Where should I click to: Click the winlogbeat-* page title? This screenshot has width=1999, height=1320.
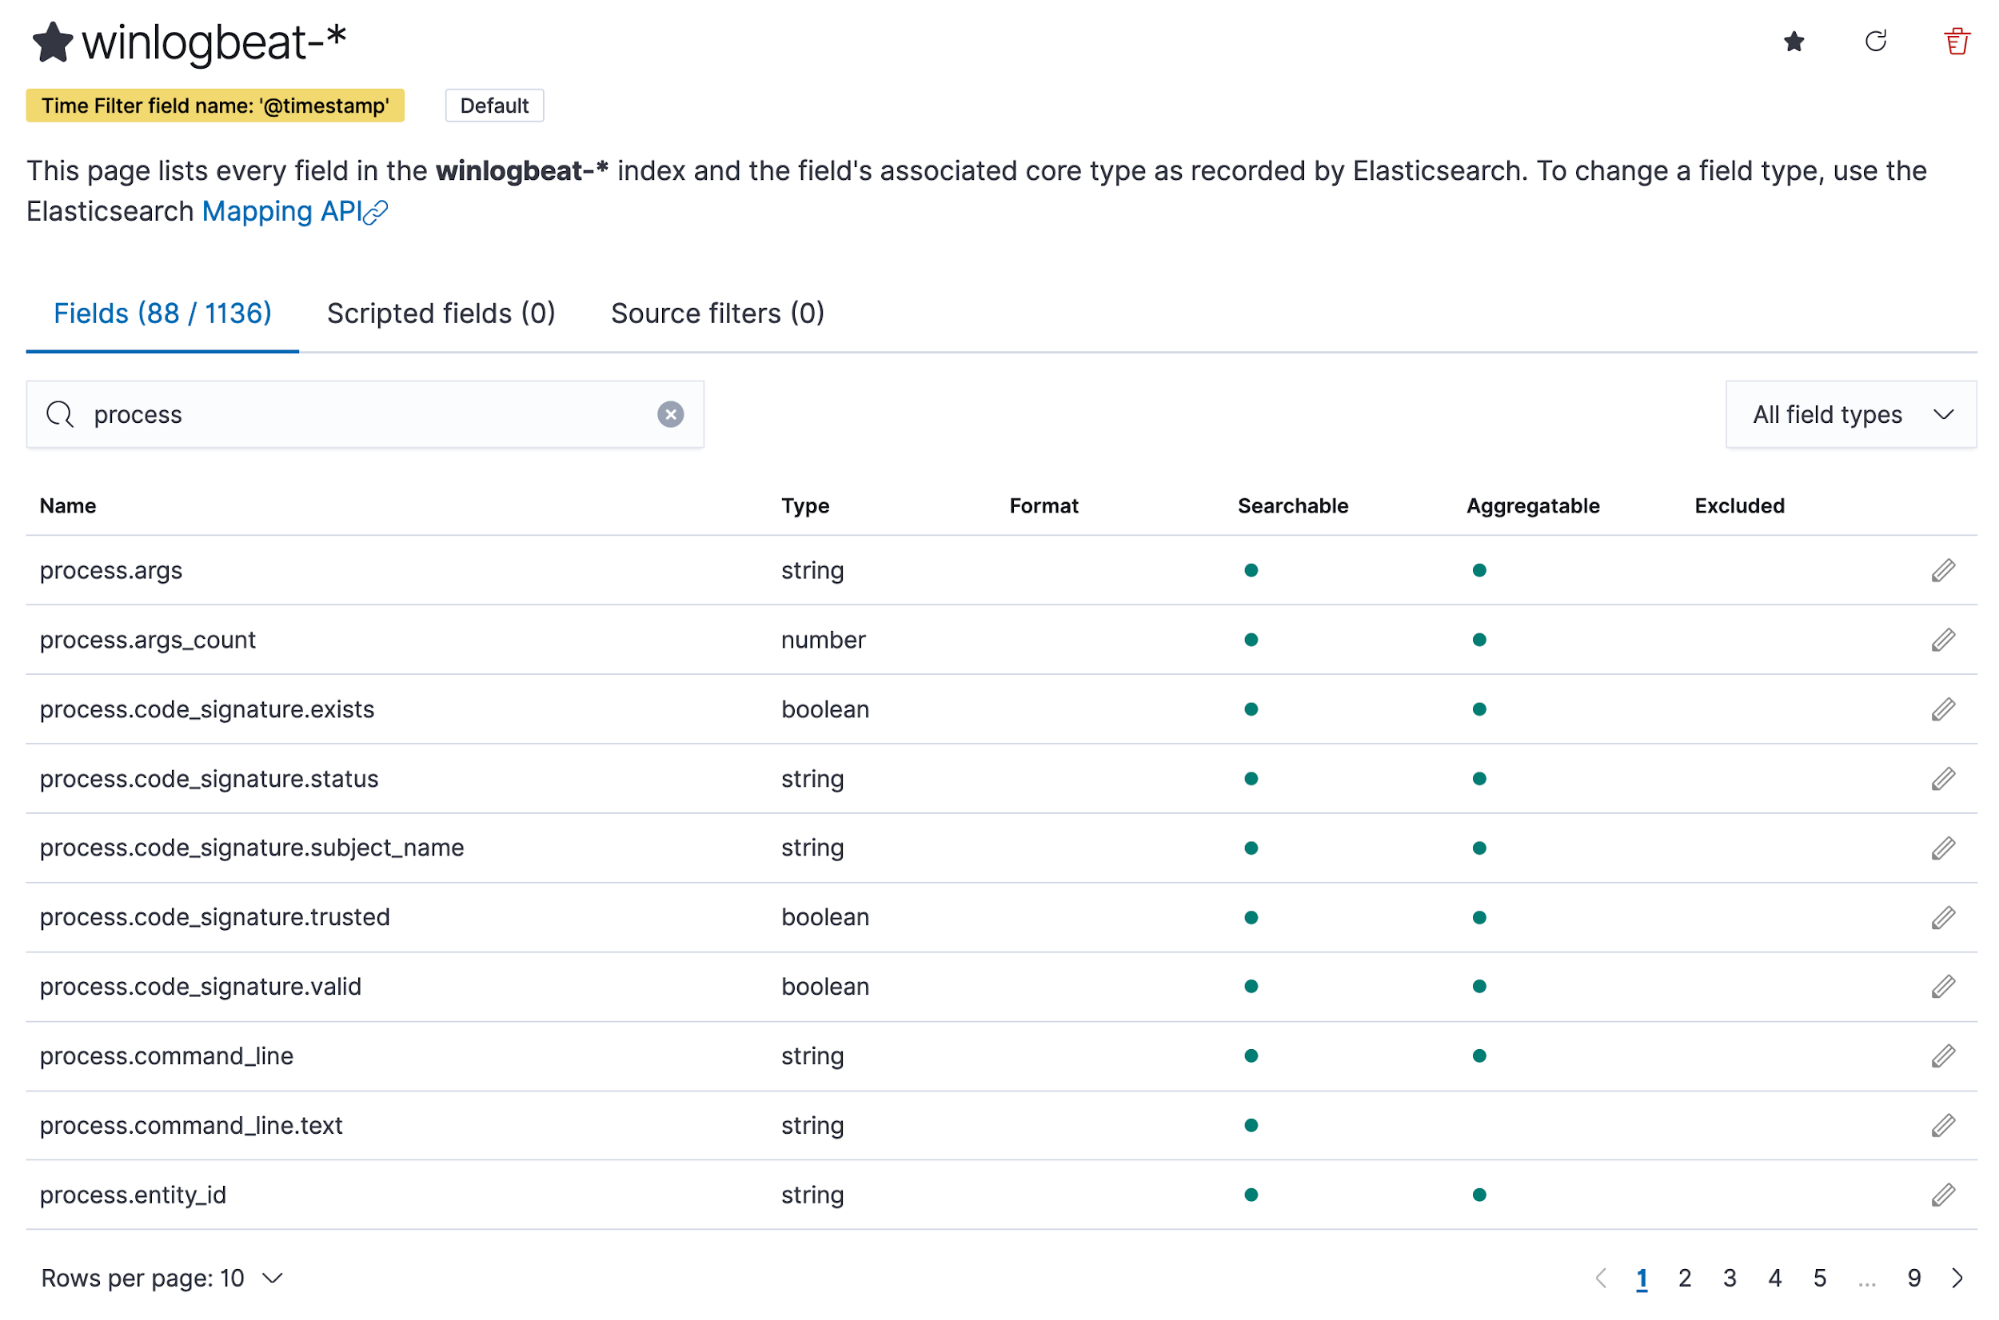[x=214, y=42]
